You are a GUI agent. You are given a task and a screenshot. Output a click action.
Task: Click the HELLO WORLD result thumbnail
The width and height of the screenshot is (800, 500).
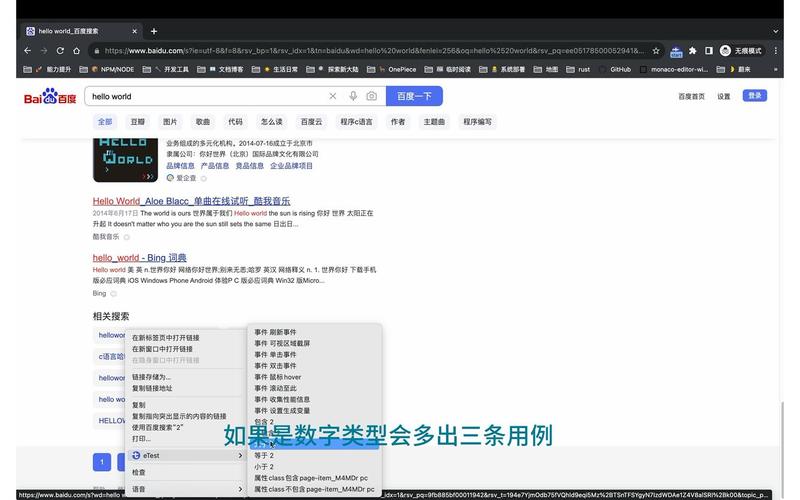pos(126,160)
